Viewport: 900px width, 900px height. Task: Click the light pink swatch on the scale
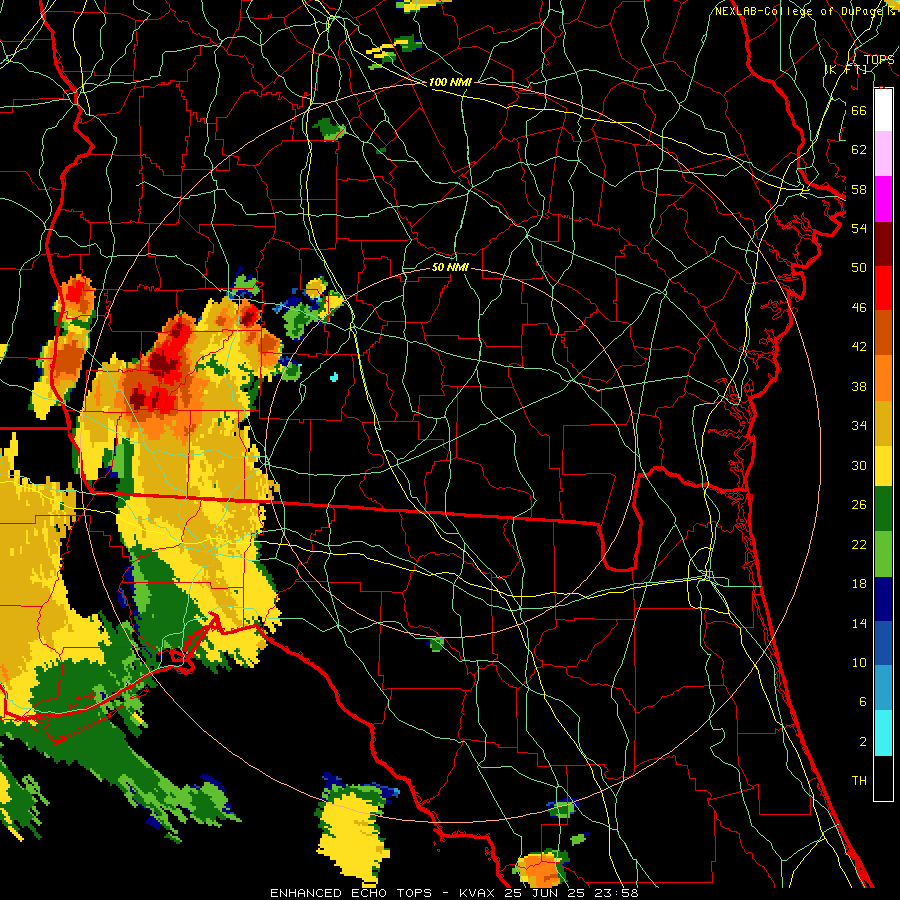[883, 153]
